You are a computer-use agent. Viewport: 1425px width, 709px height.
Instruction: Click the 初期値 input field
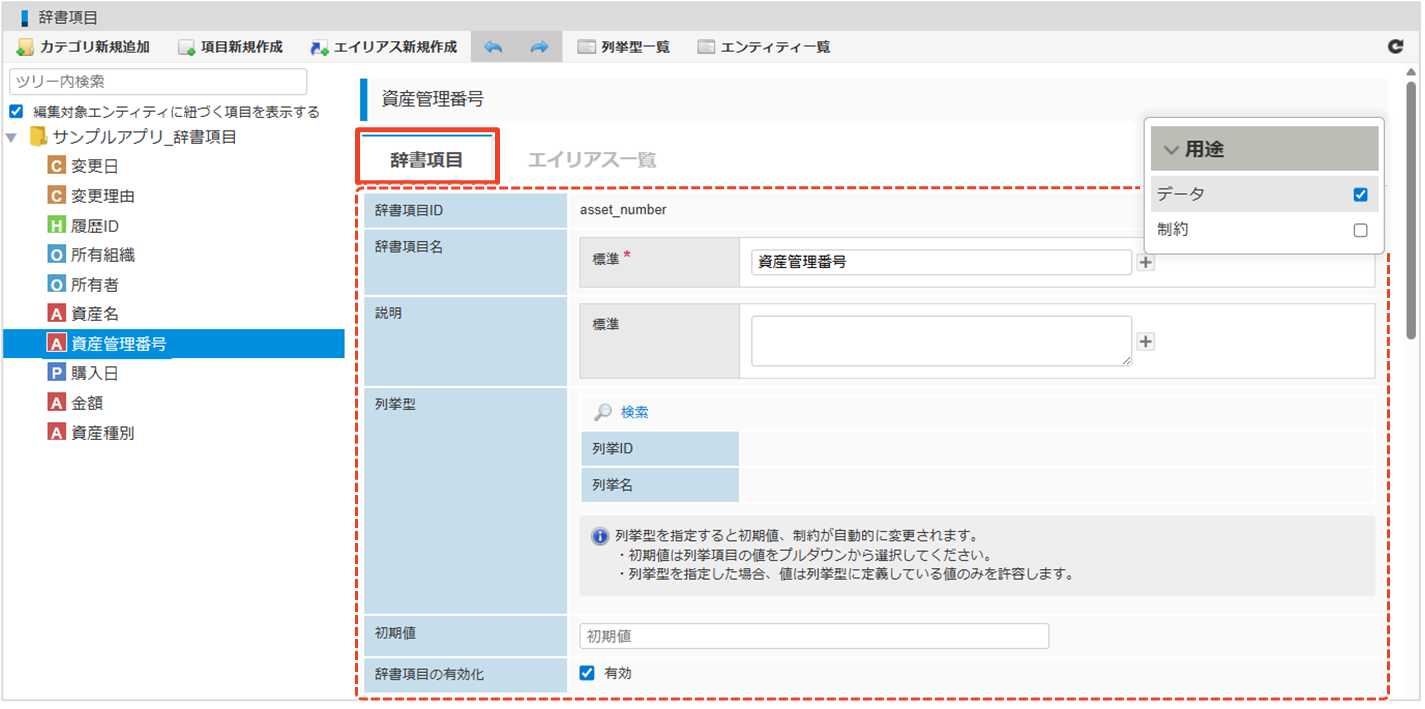click(814, 636)
